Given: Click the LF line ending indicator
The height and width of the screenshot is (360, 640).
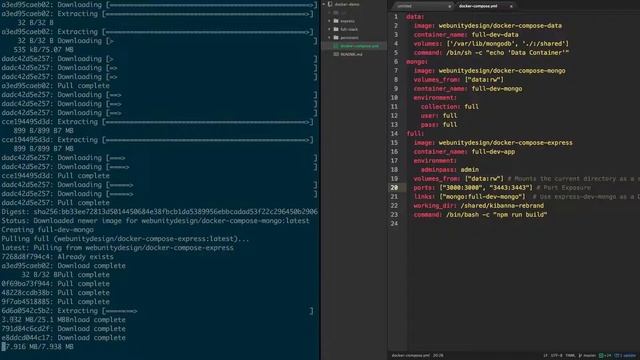Looking at the screenshot, I should coord(545,356).
